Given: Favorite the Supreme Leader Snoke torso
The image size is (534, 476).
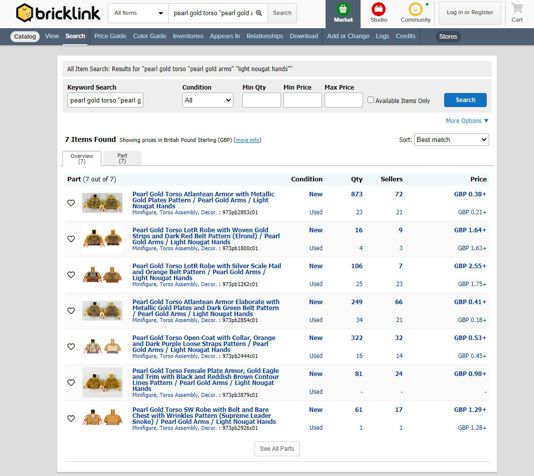Looking at the screenshot, I should click(71, 418).
